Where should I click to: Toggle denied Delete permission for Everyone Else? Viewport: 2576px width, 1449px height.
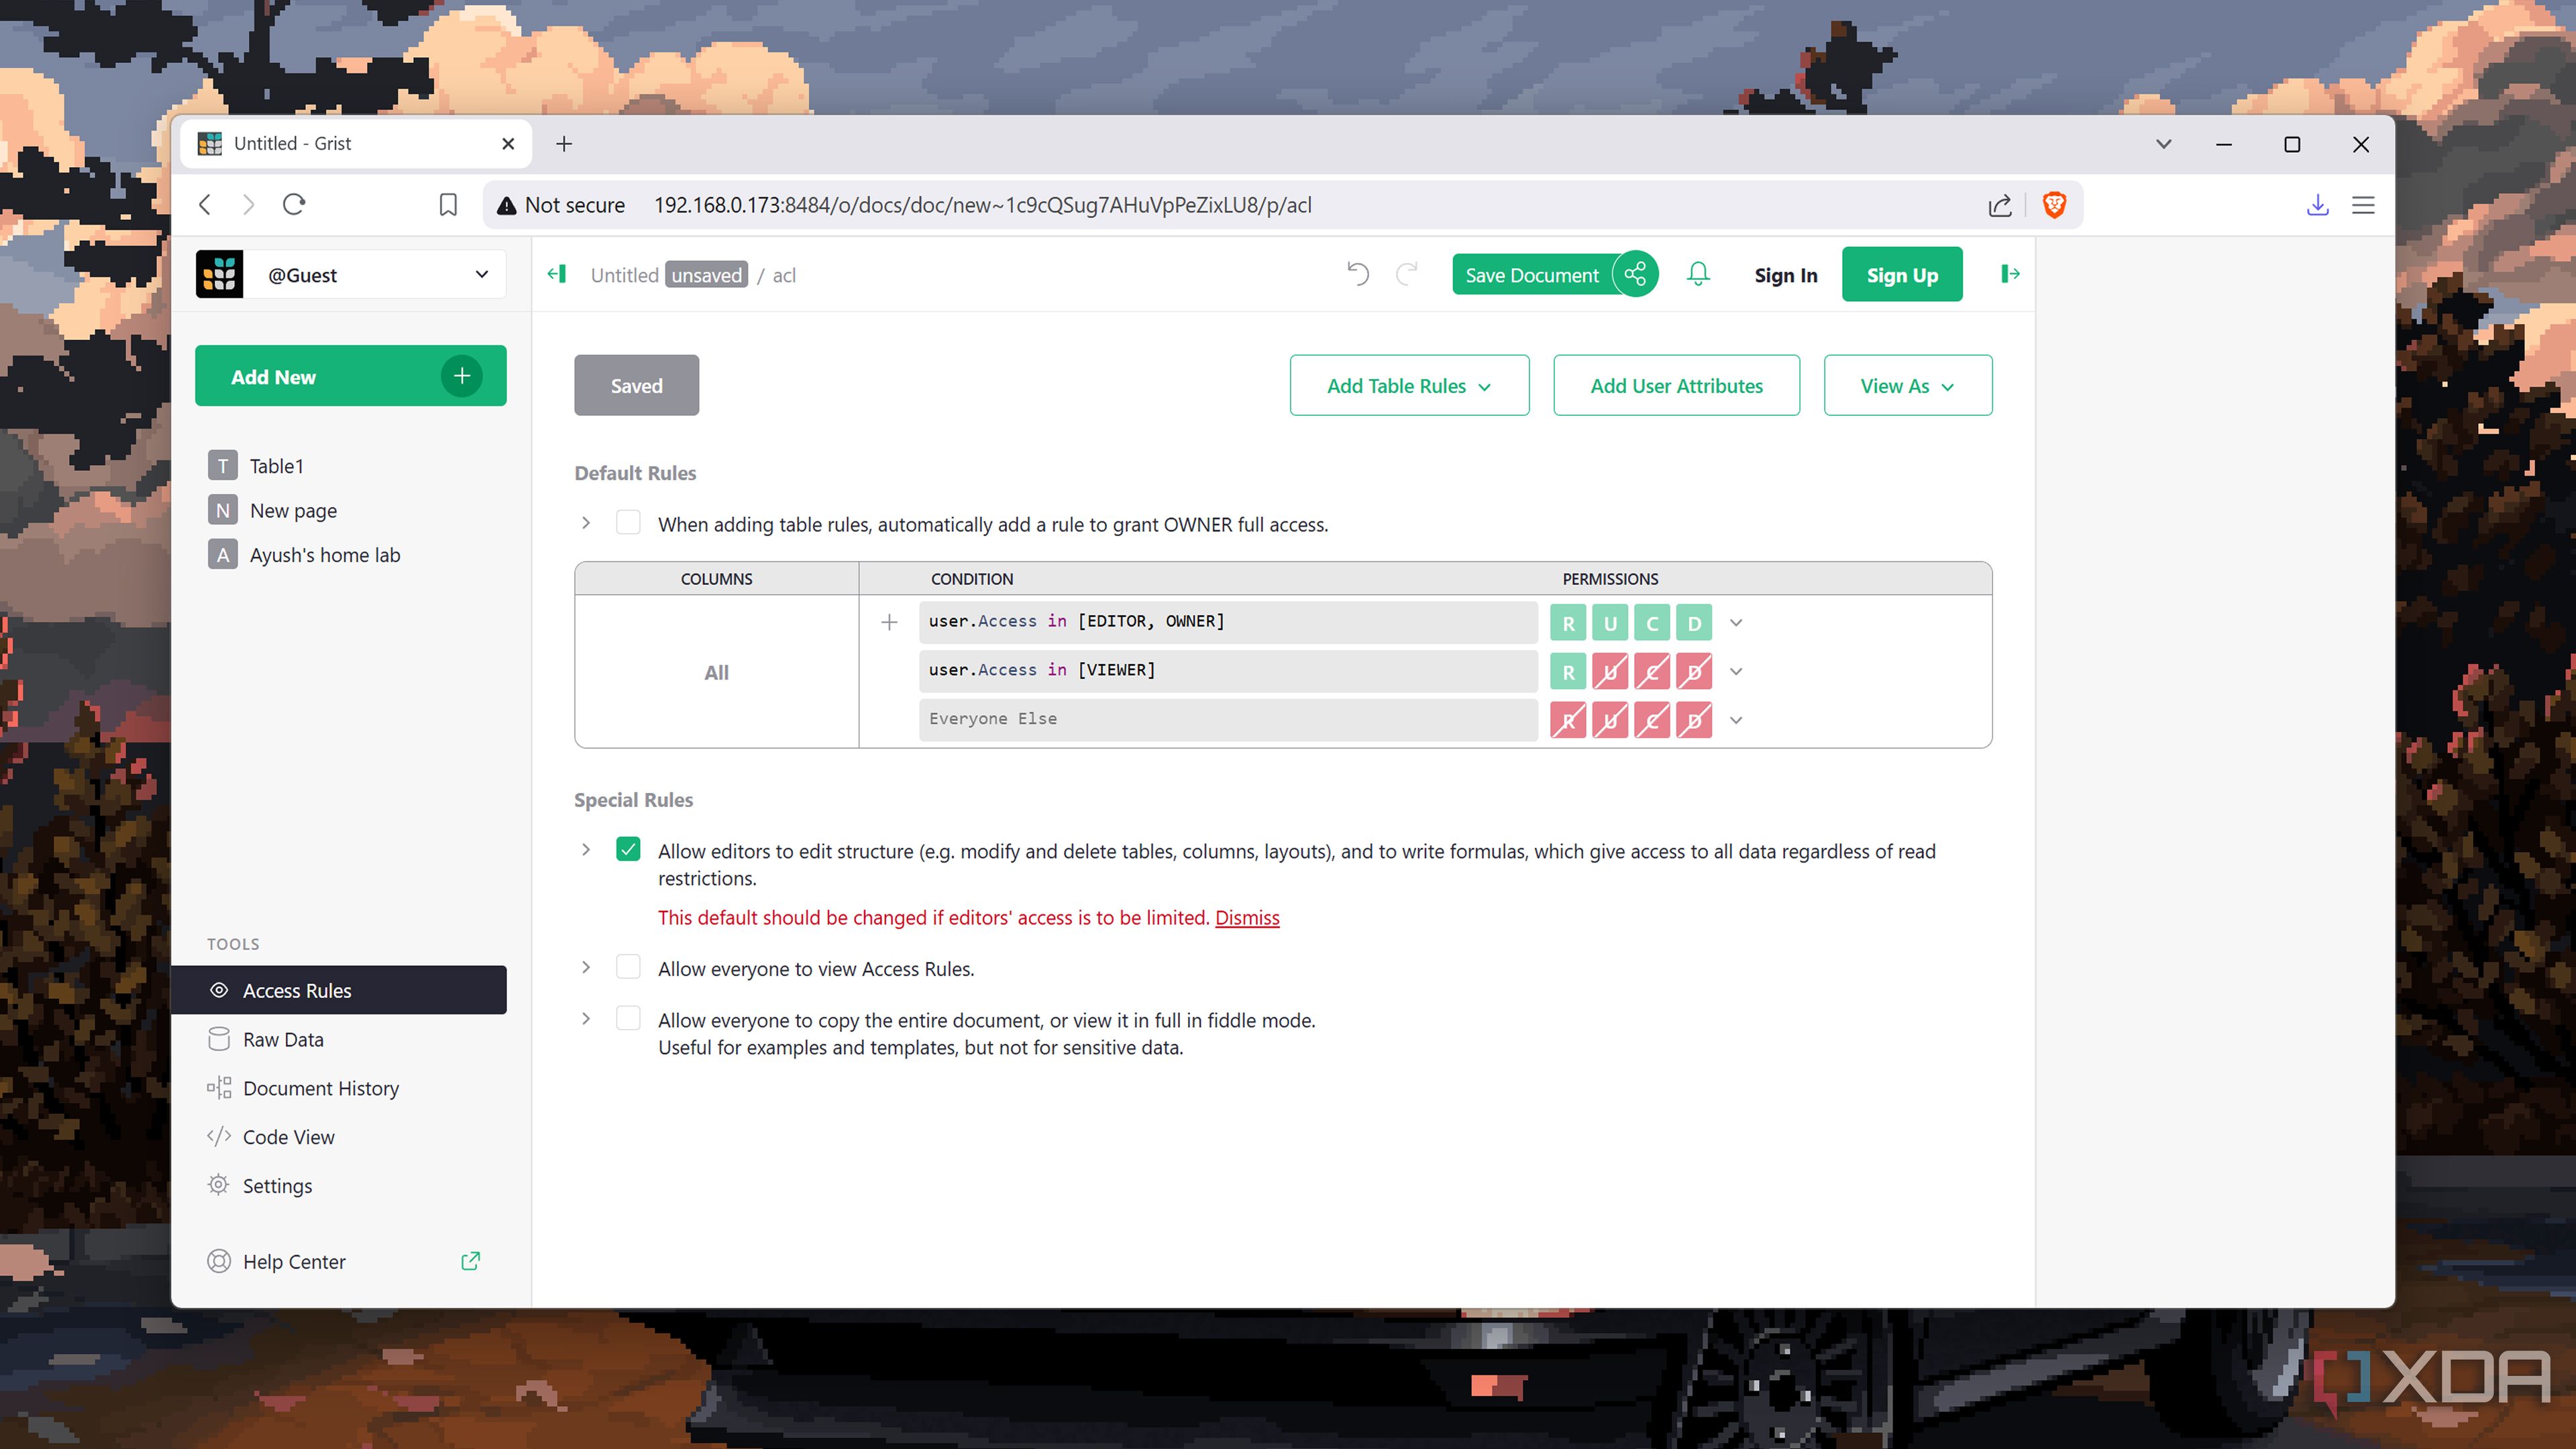pyautogui.click(x=1694, y=720)
